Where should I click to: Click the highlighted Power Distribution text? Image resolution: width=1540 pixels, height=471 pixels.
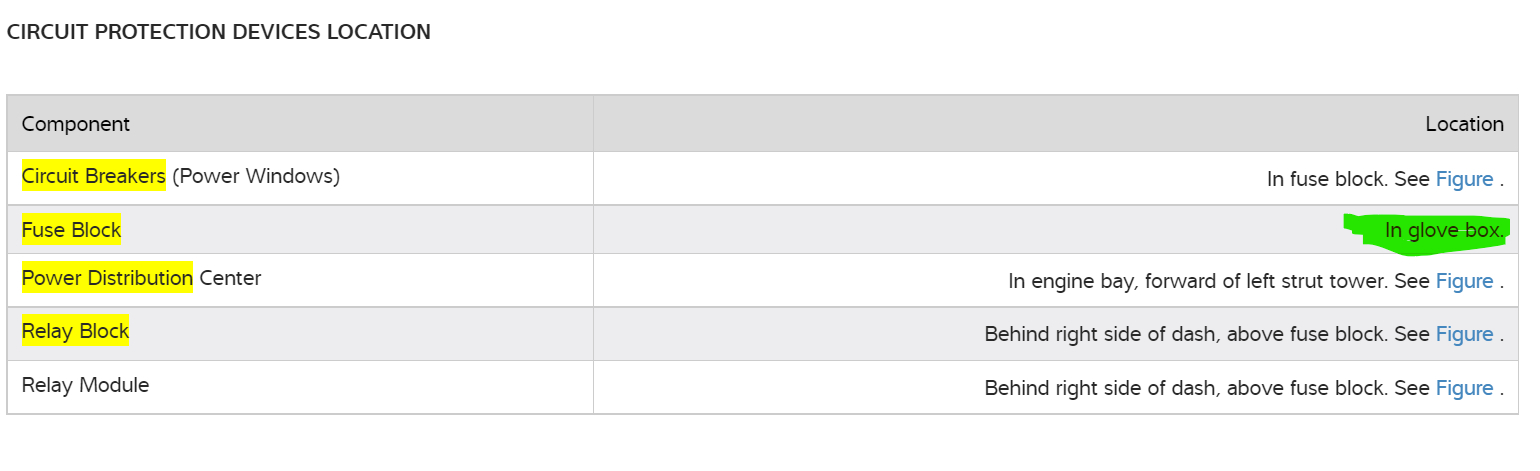click(x=107, y=278)
